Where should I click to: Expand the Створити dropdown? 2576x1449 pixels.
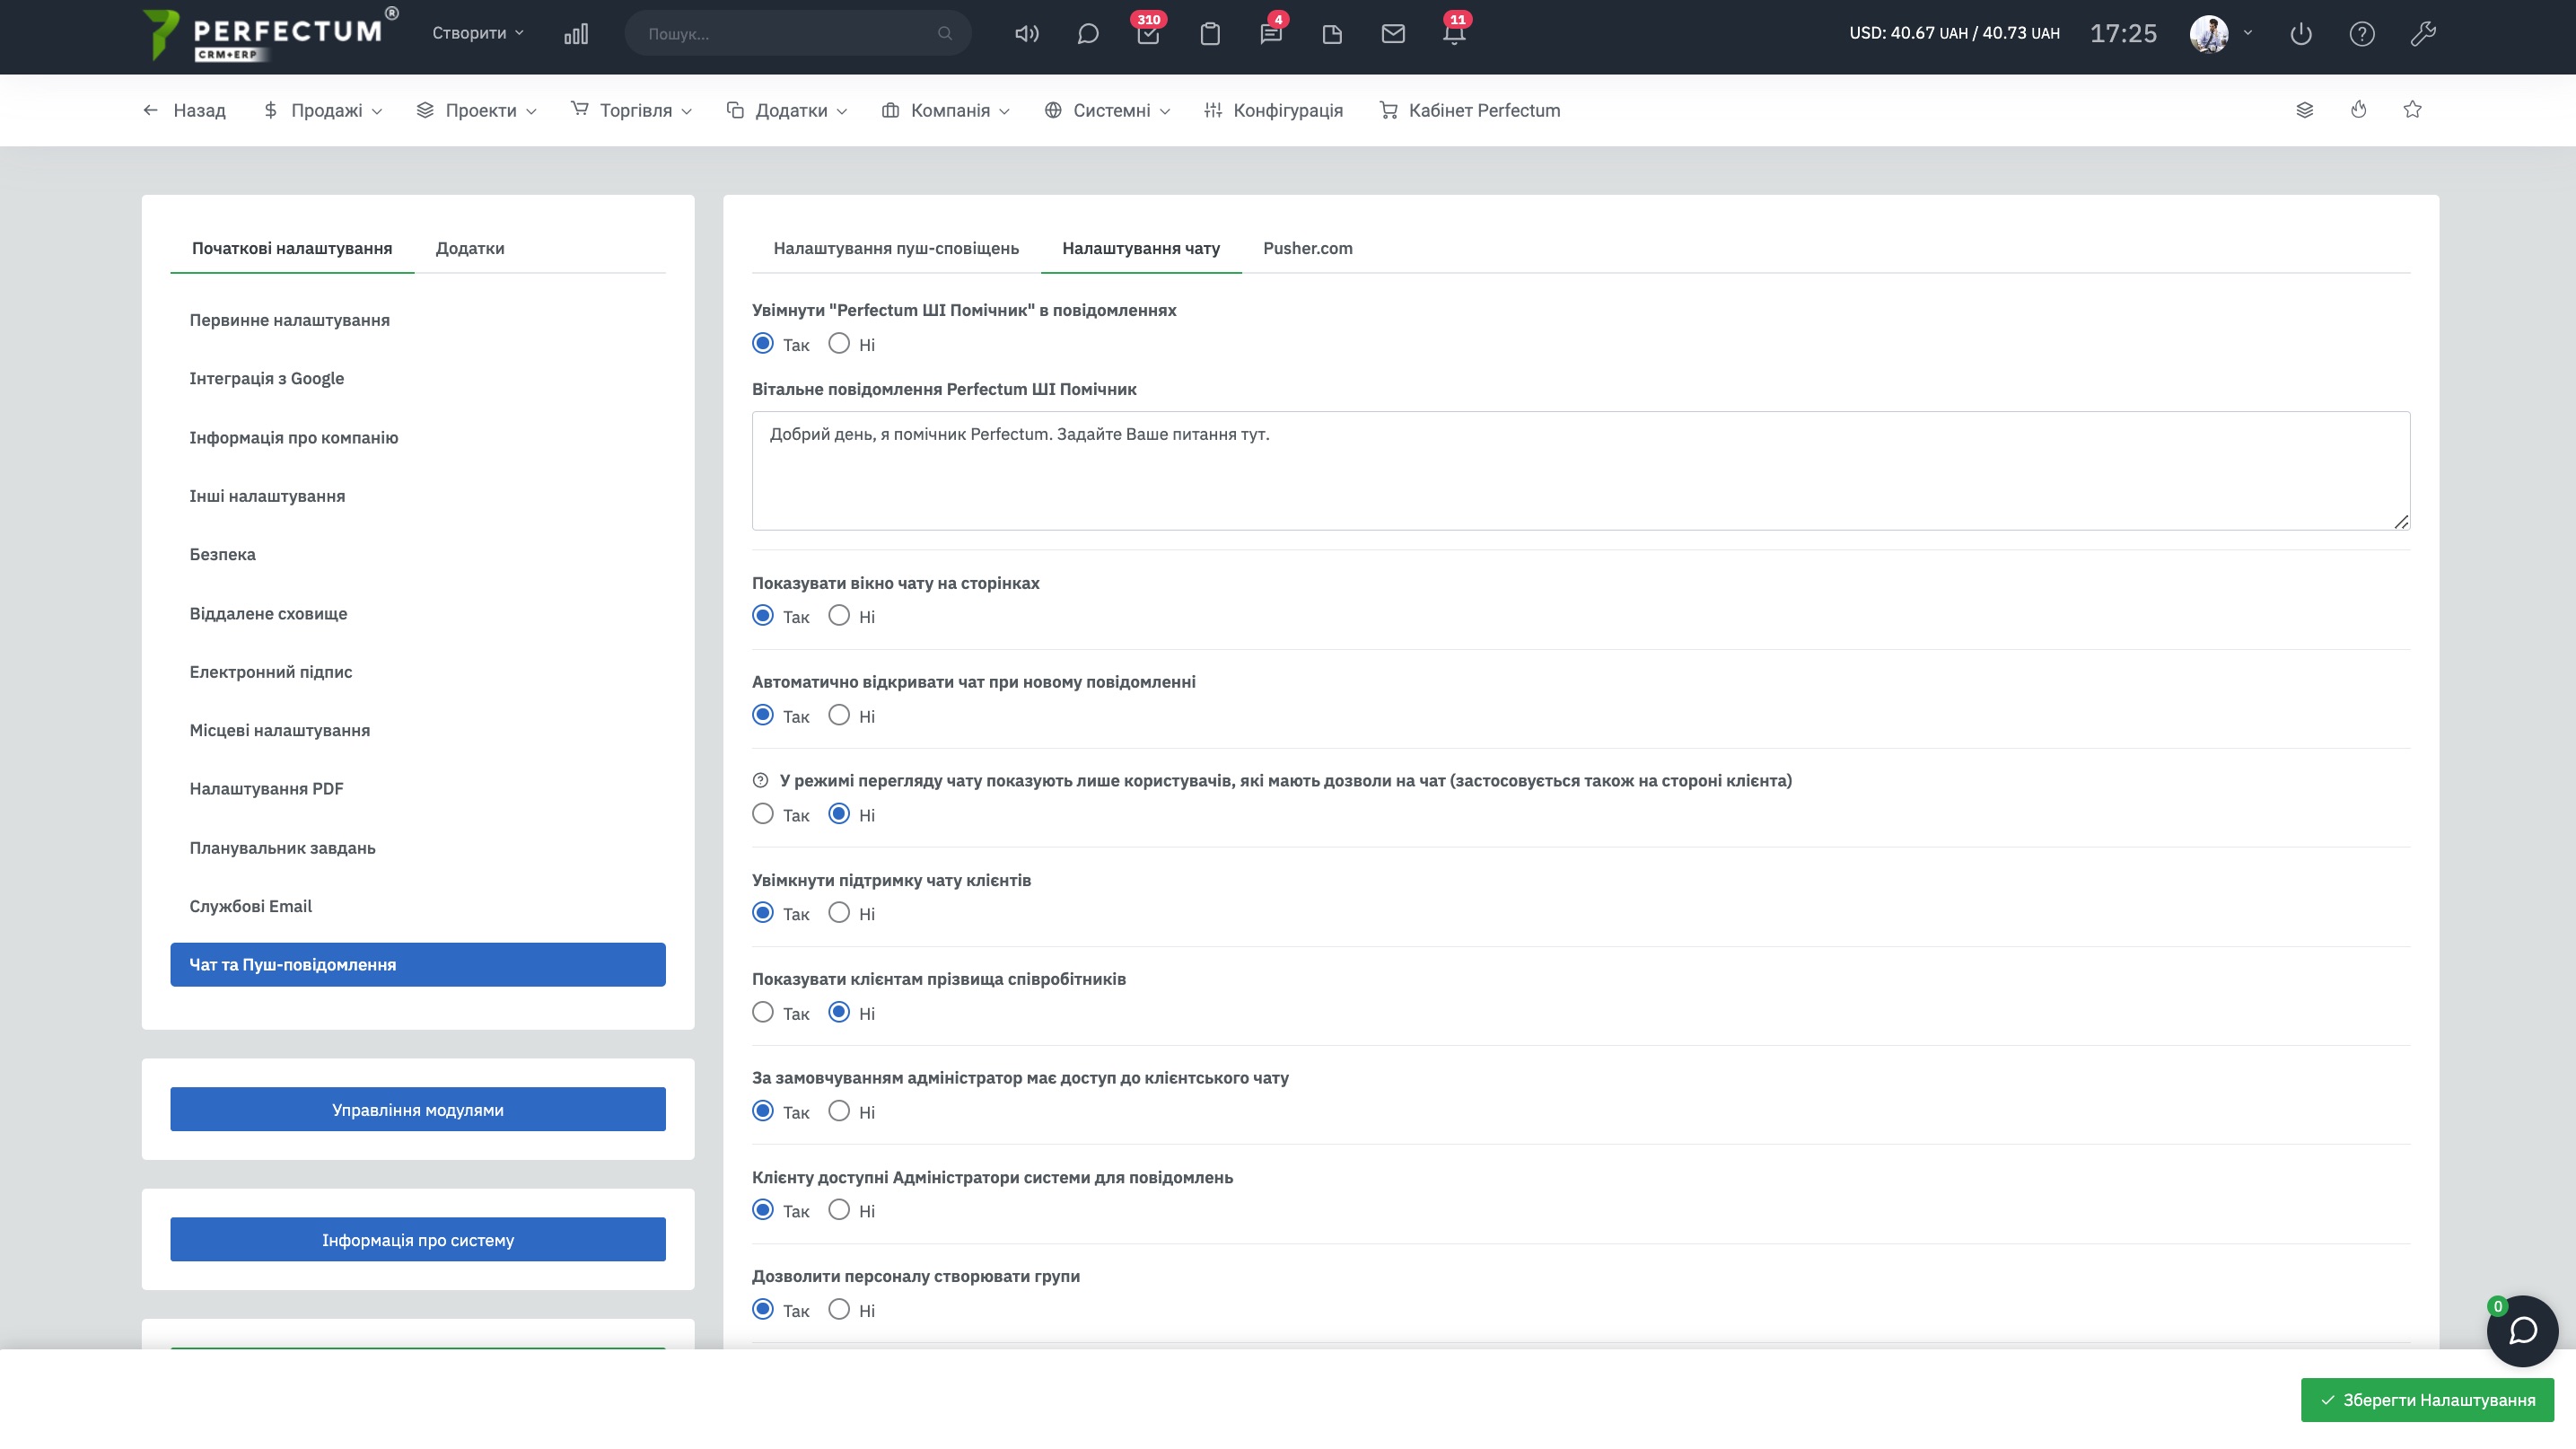(477, 33)
